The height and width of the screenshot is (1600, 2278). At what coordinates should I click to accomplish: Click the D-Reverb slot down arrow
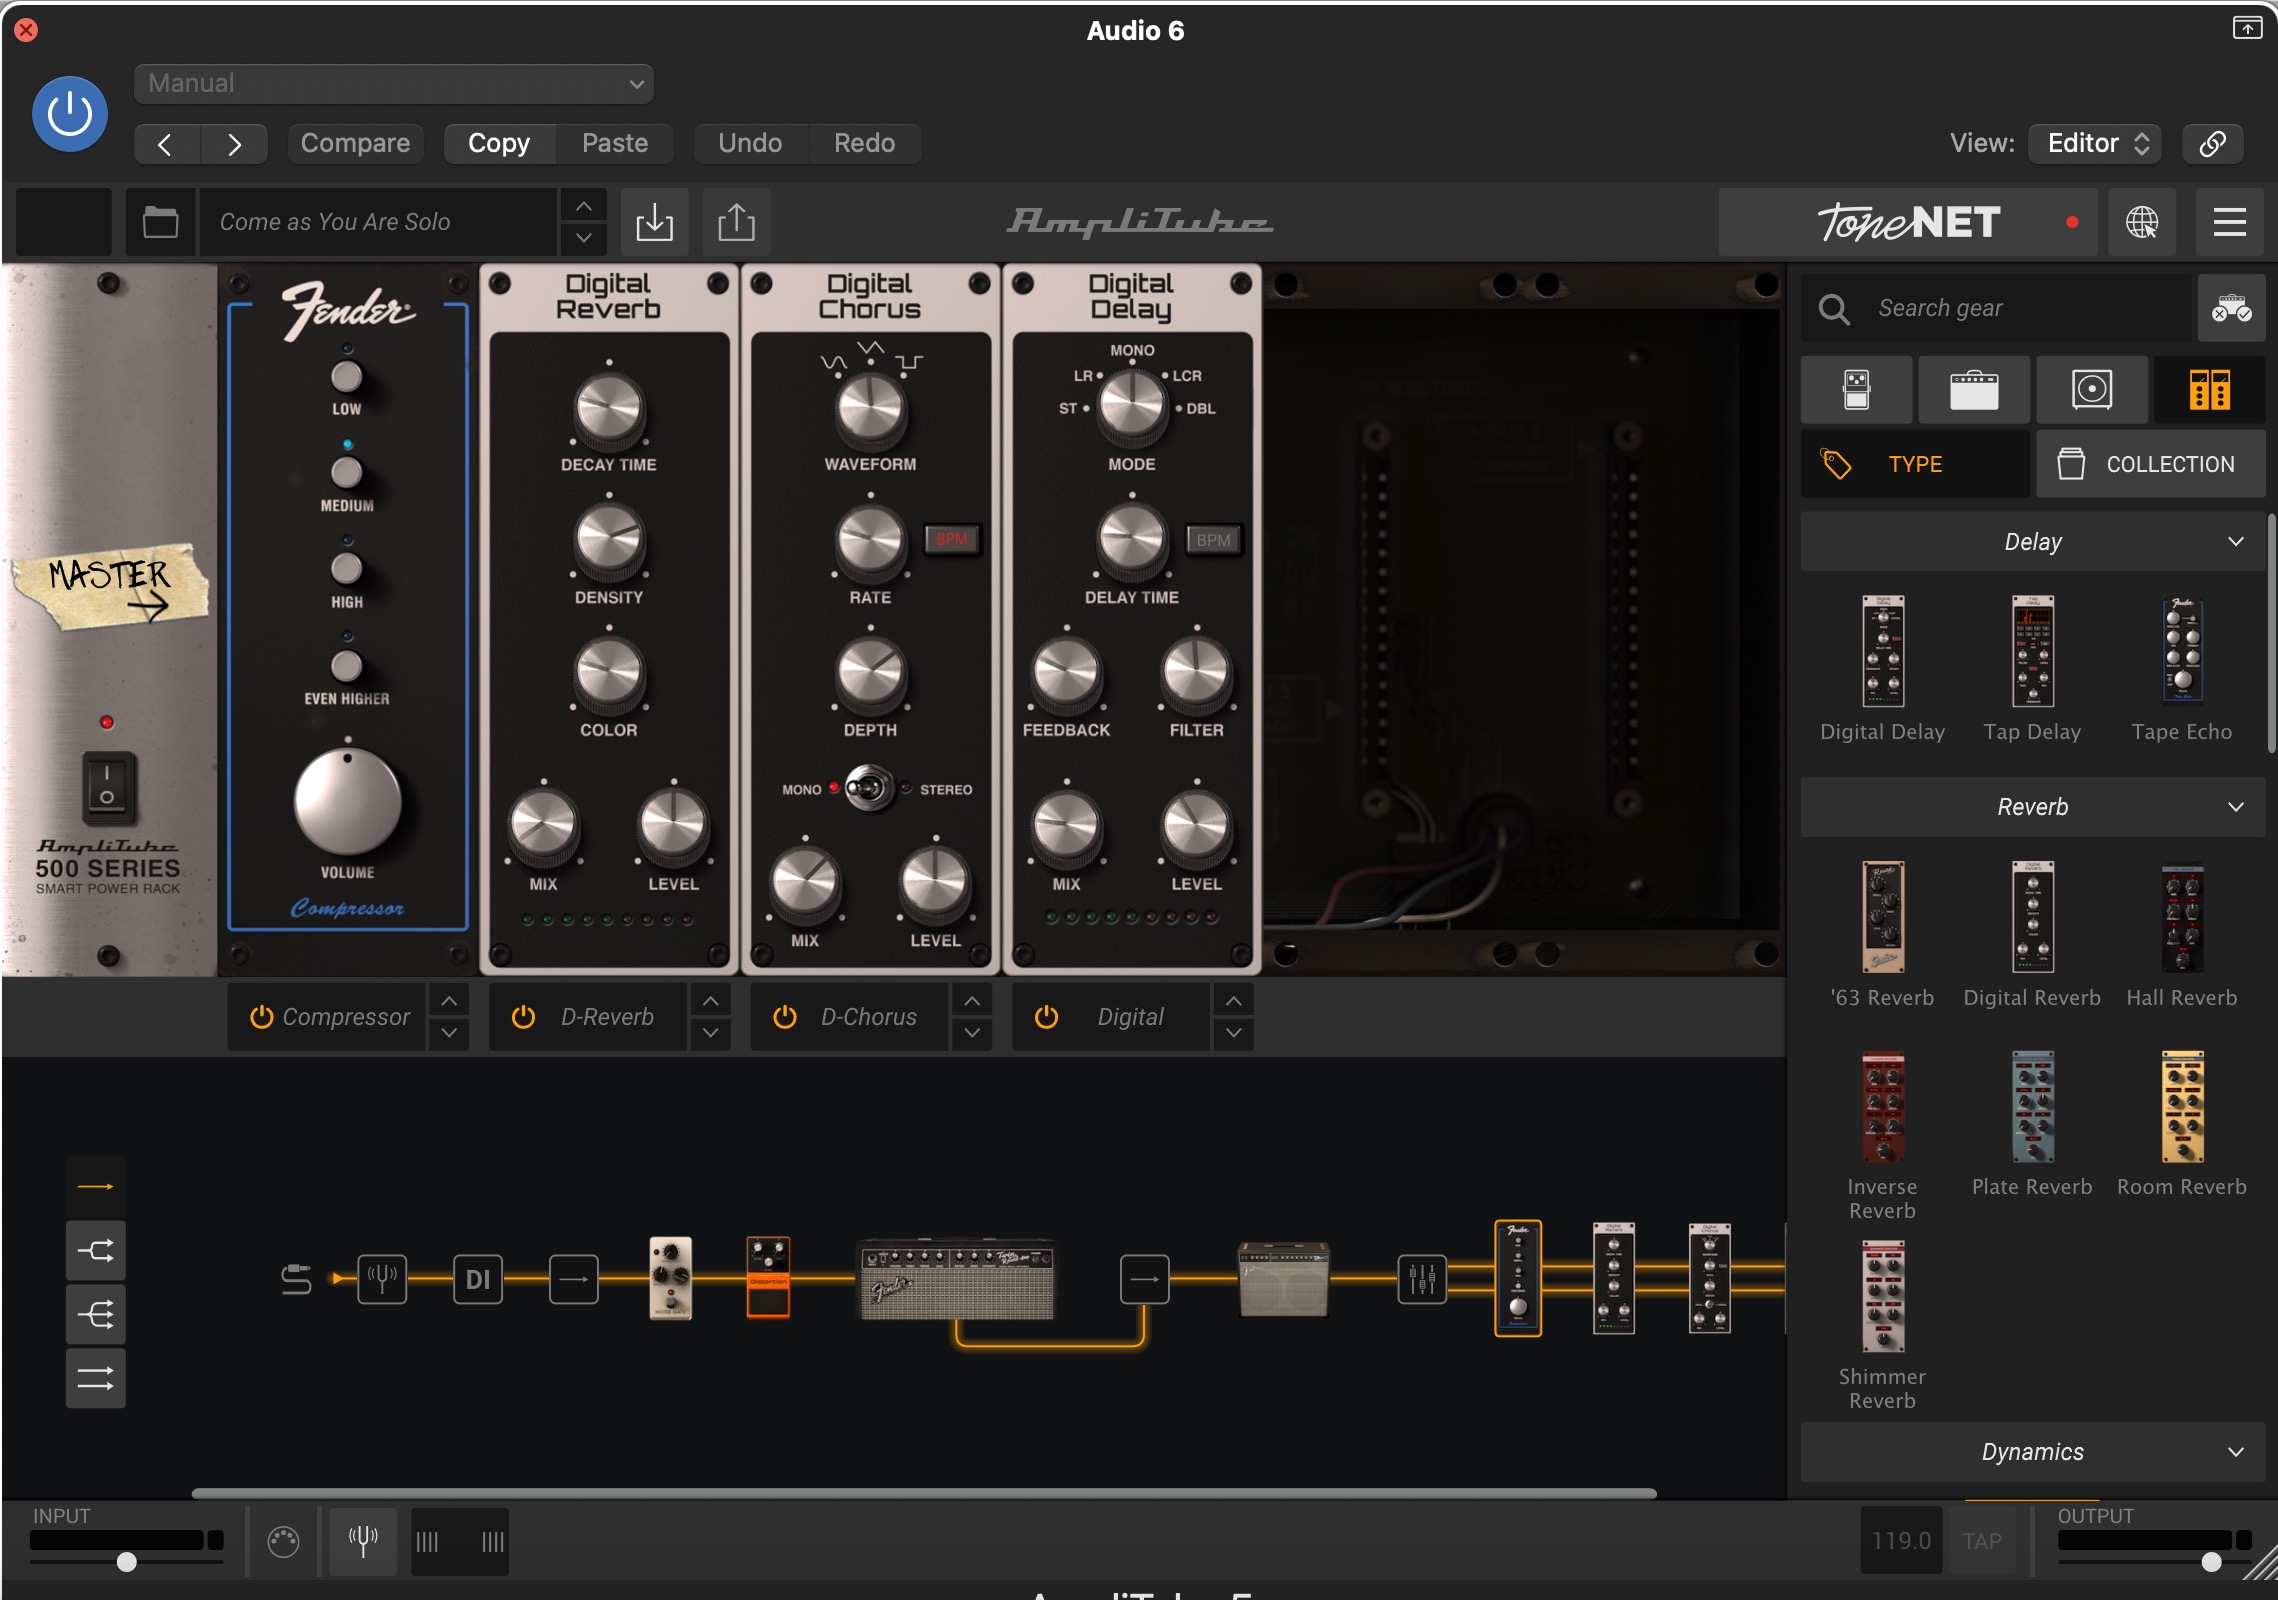710,1033
